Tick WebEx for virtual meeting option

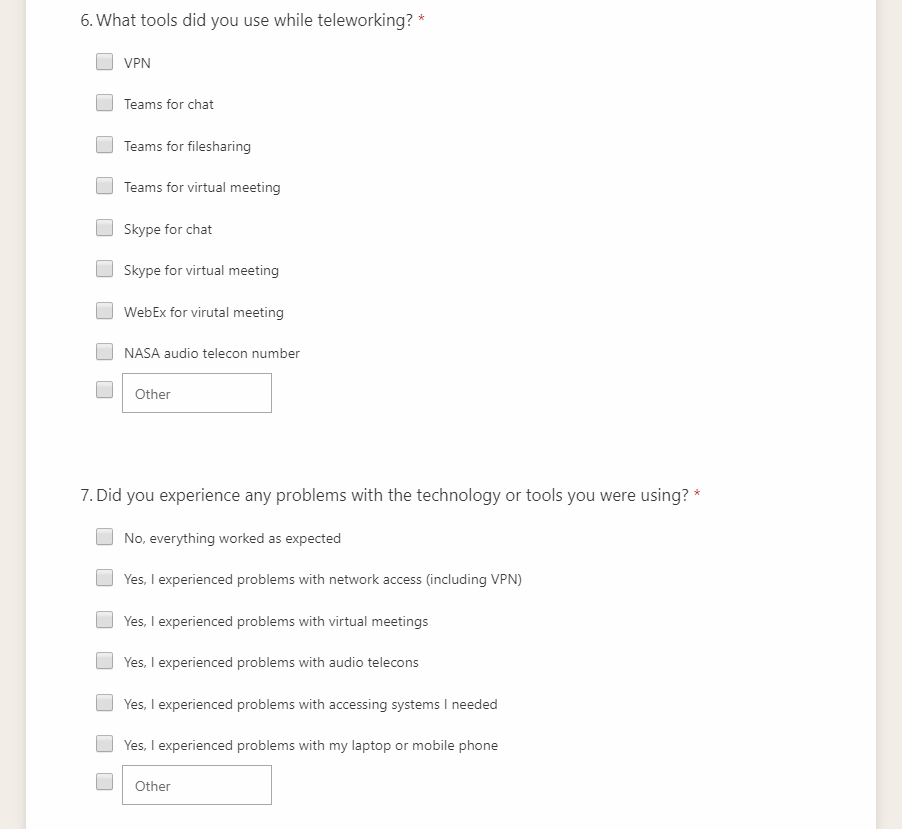[x=105, y=311]
